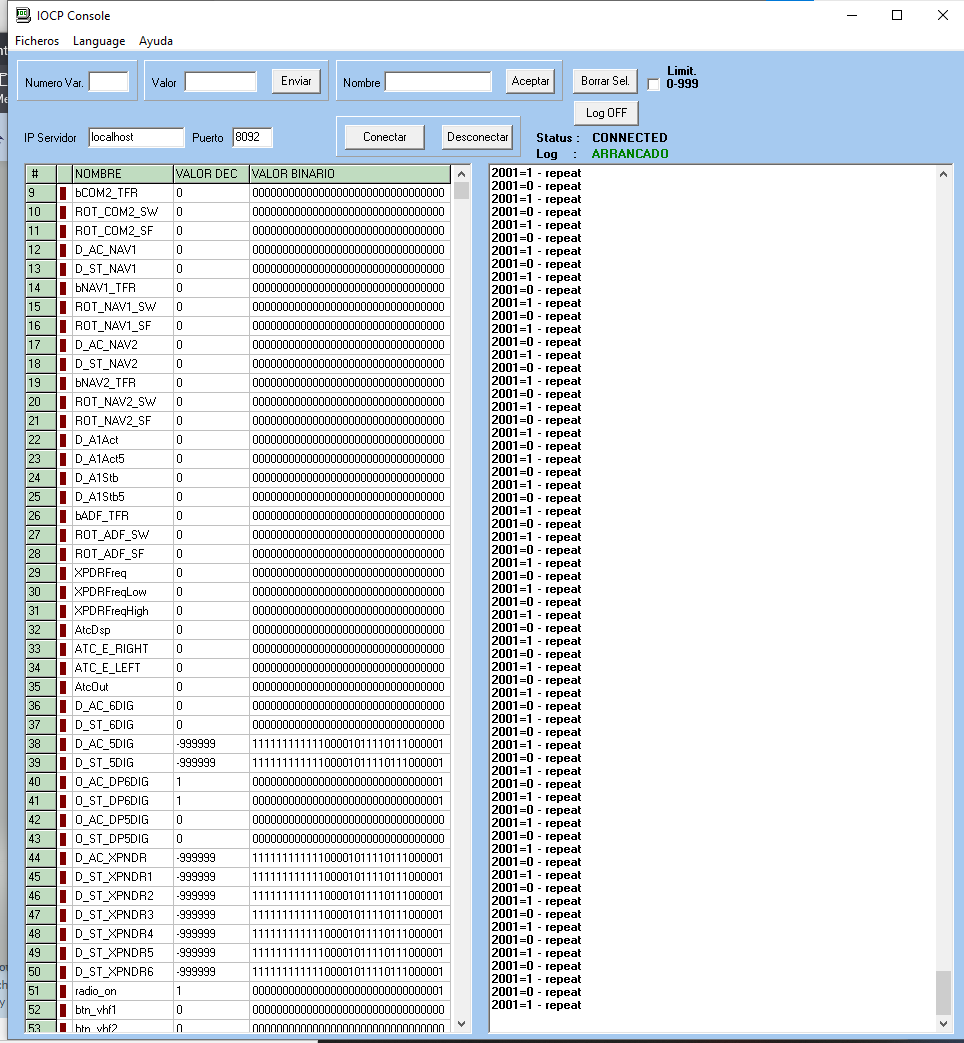The width and height of the screenshot is (964, 1043).
Task: Open the Ficheros menu
Action: pos(37,41)
